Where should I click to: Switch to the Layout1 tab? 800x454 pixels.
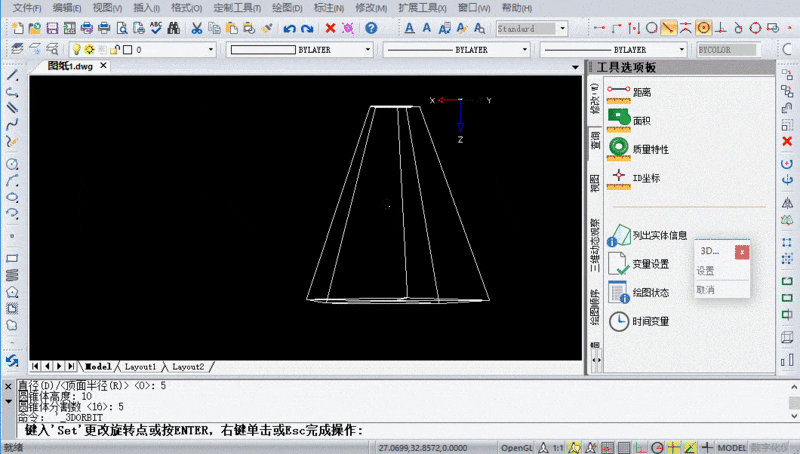point(141,367)
